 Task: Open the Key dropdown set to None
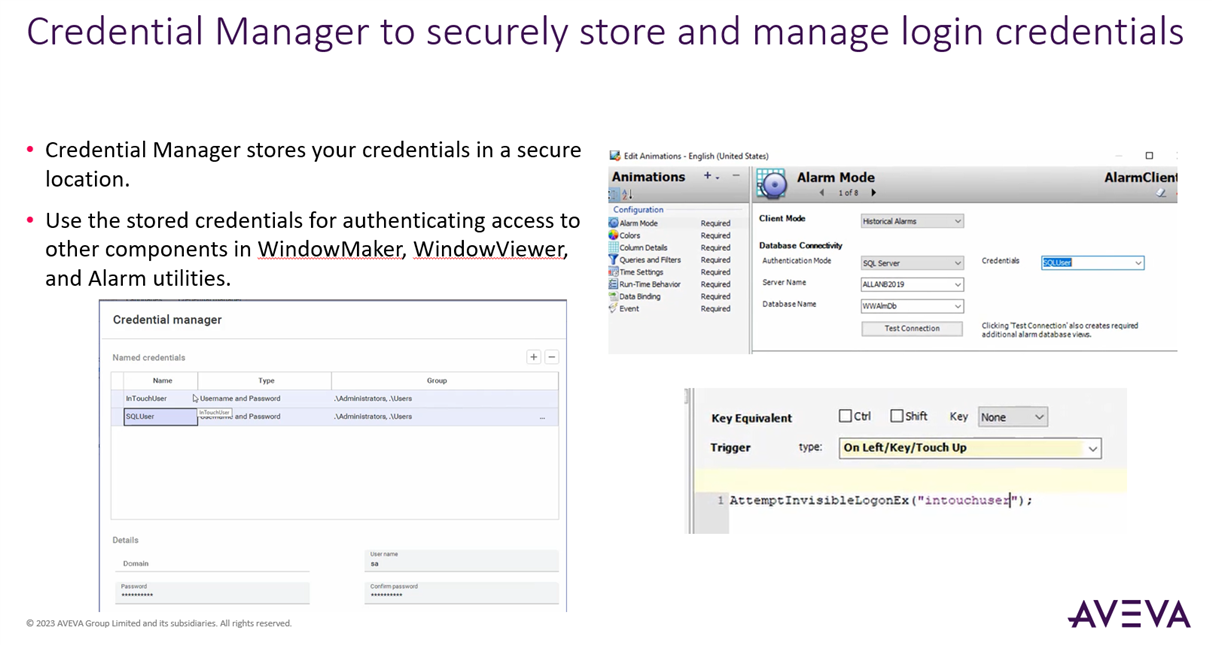1012,417
